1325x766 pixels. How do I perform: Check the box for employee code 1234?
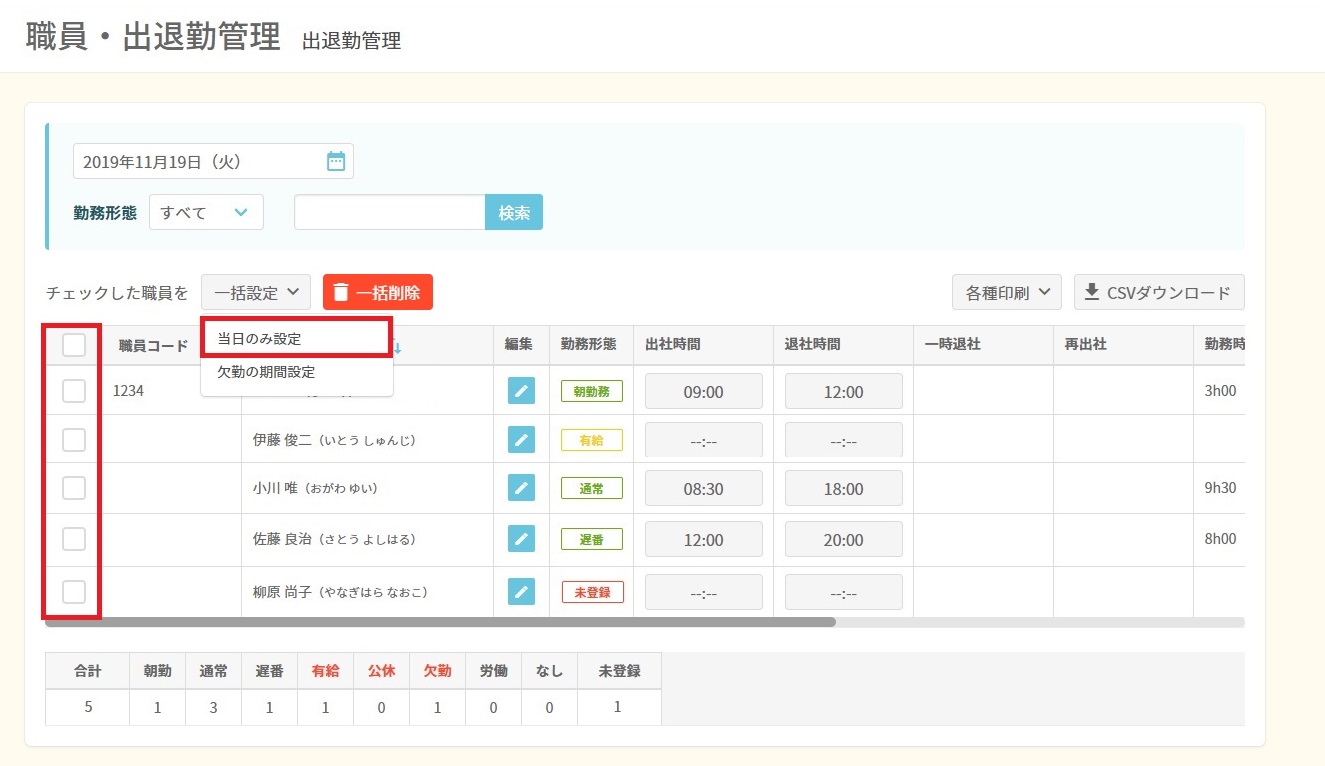point(74,391)
